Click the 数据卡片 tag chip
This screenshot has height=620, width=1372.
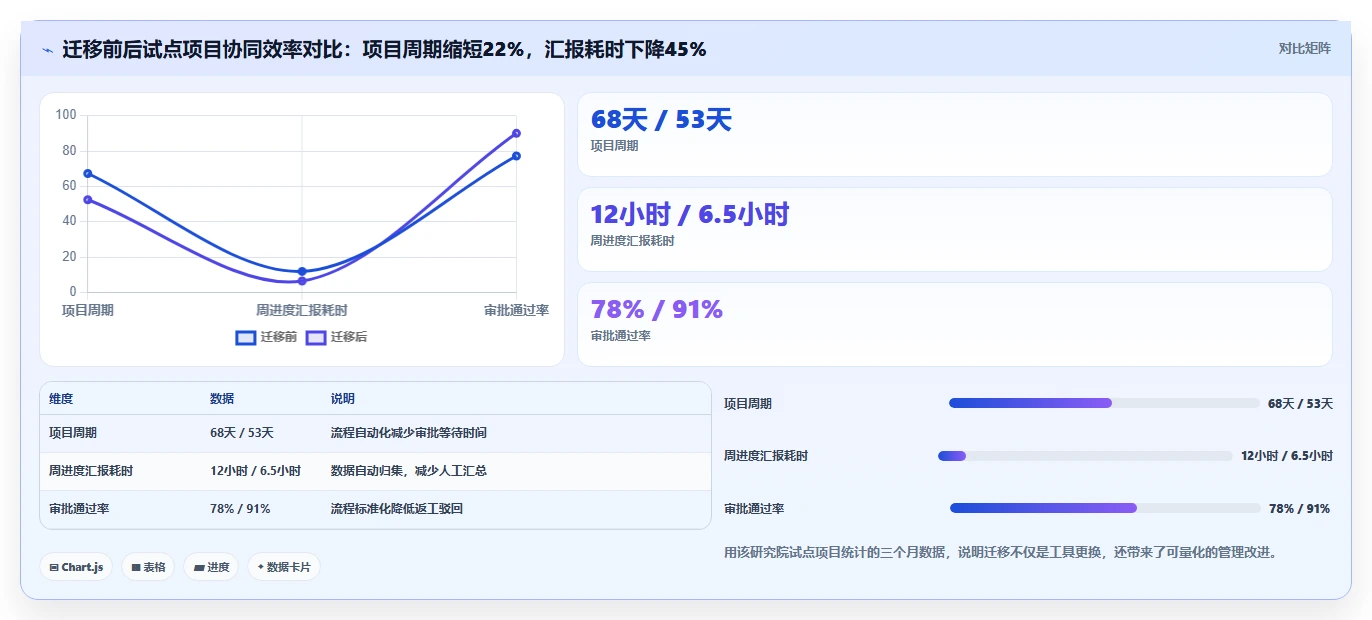tap(284, 567)
